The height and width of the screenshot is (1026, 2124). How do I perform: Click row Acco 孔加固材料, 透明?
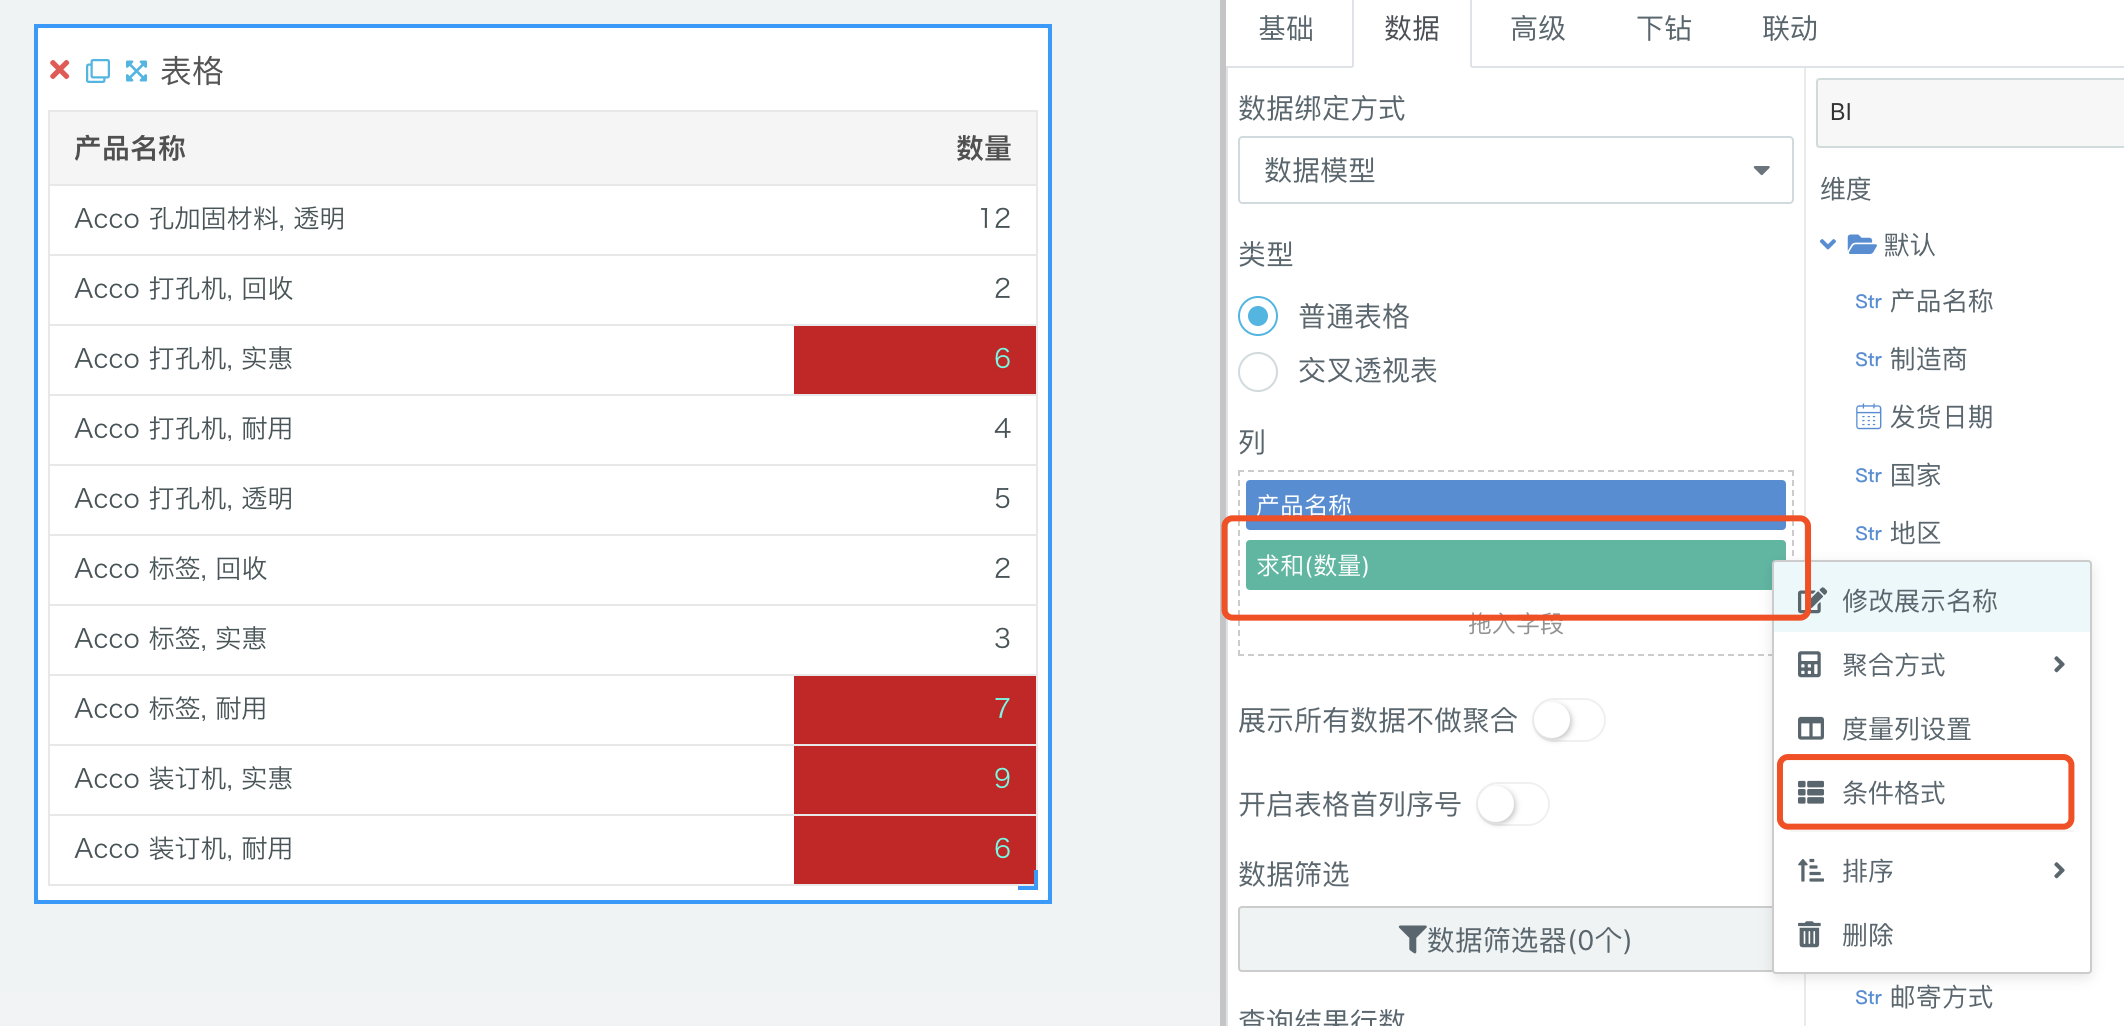(x=543, y=219)
